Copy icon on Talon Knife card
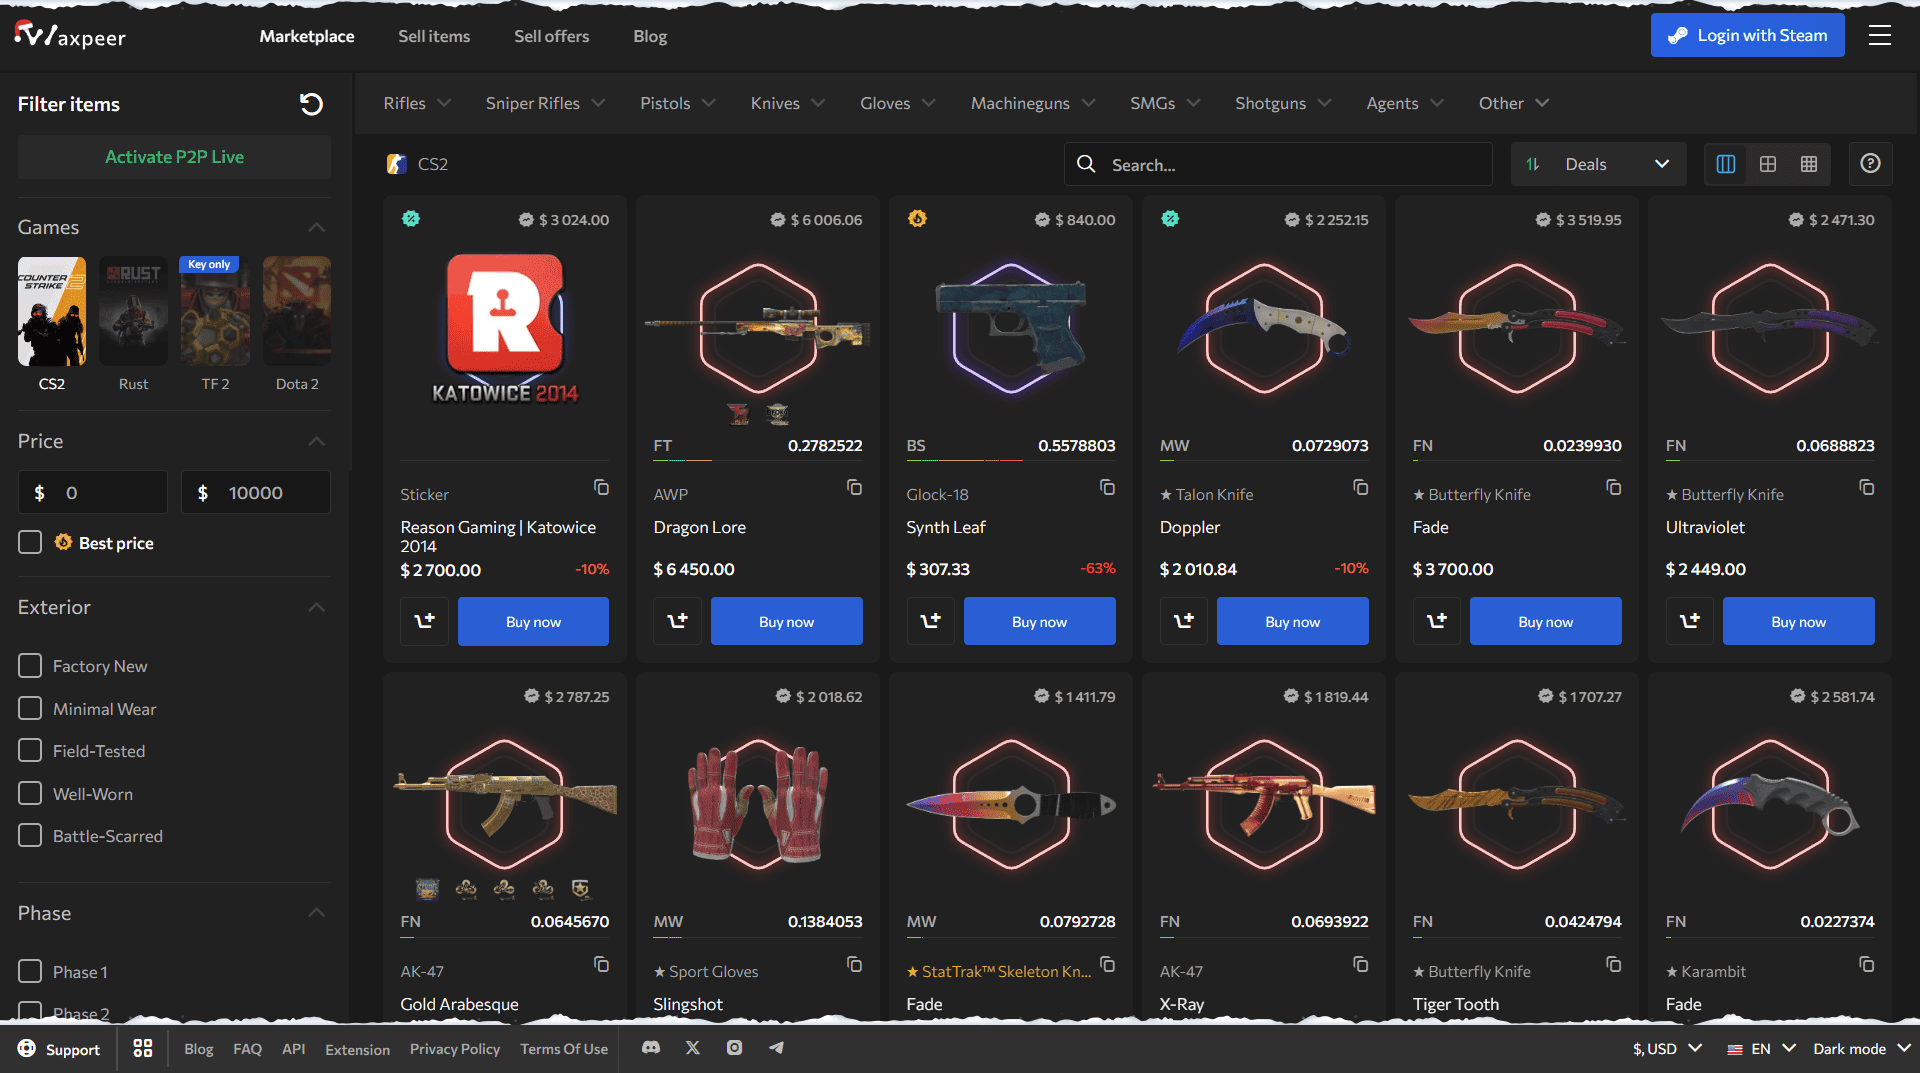Screen dimensions: 1920x1073 [1360, 487]
